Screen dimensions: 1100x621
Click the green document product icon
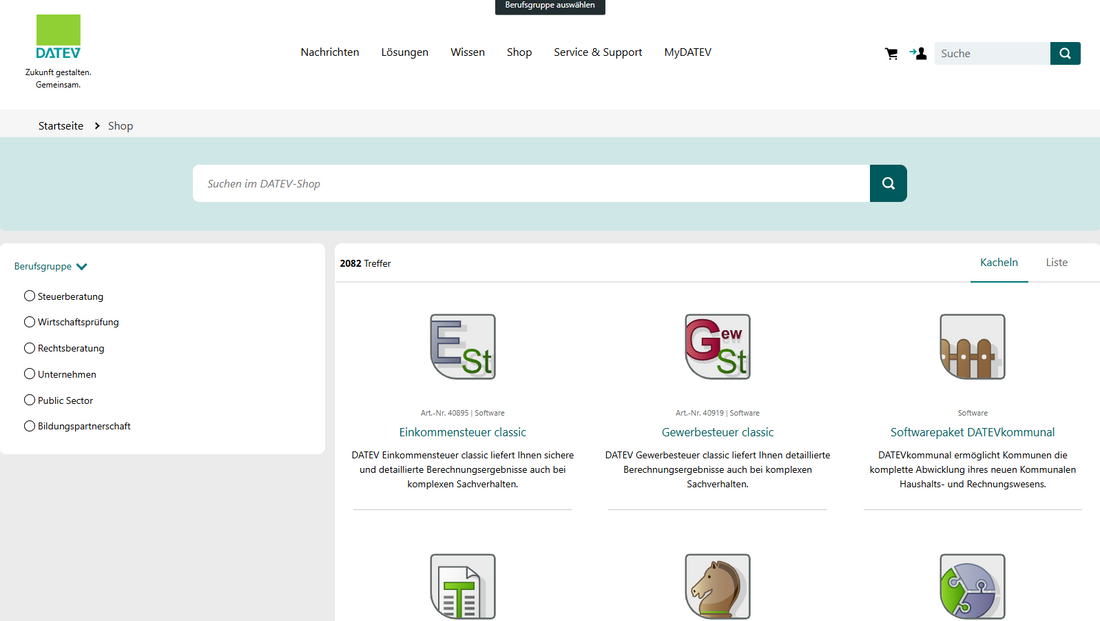[462, 587]
